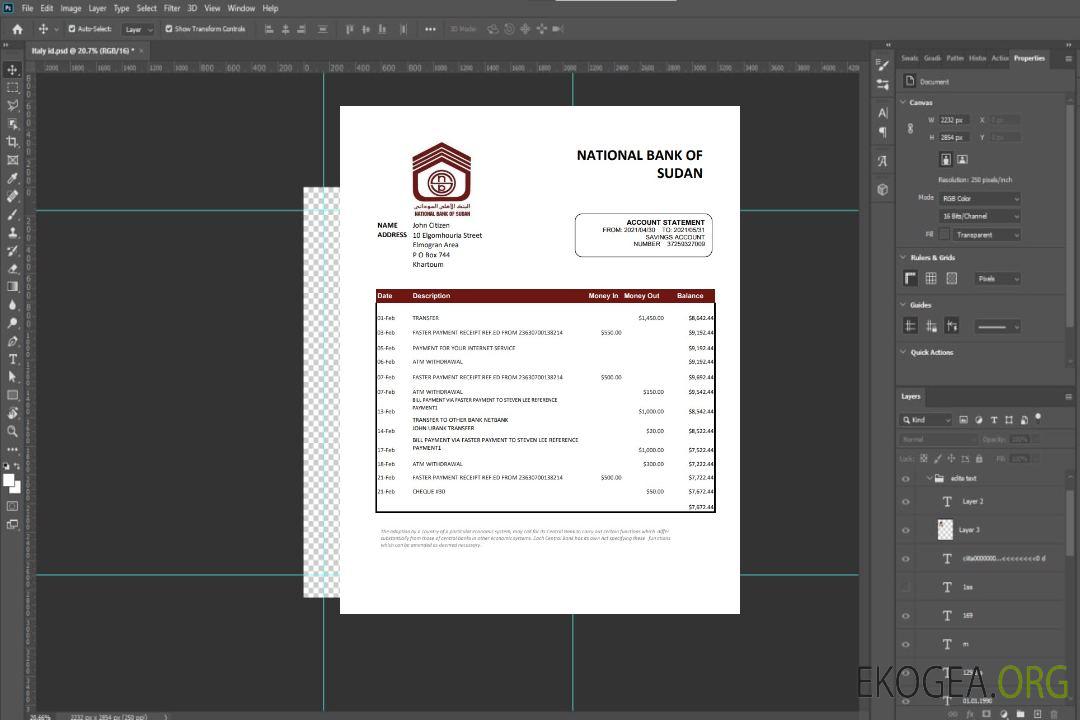Image resolution: width=1080 pixels, height=720 pixels.
Task: Open the 3D panel cube icon
Action: point(883,189)
